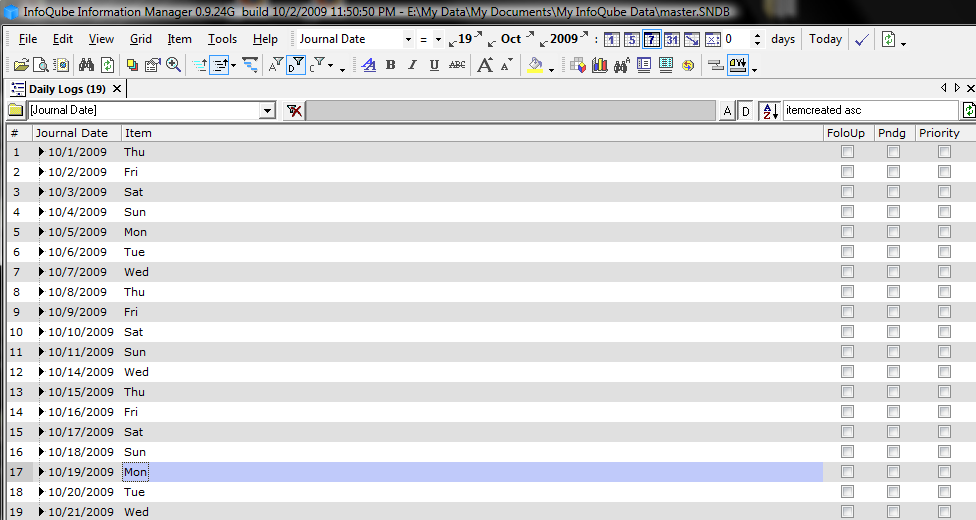Expand the 10/10/2009 row

click(41, 332)
